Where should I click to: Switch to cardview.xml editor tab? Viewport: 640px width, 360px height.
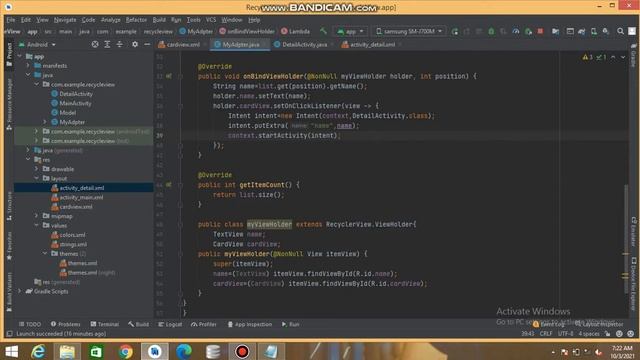(179, 44)
